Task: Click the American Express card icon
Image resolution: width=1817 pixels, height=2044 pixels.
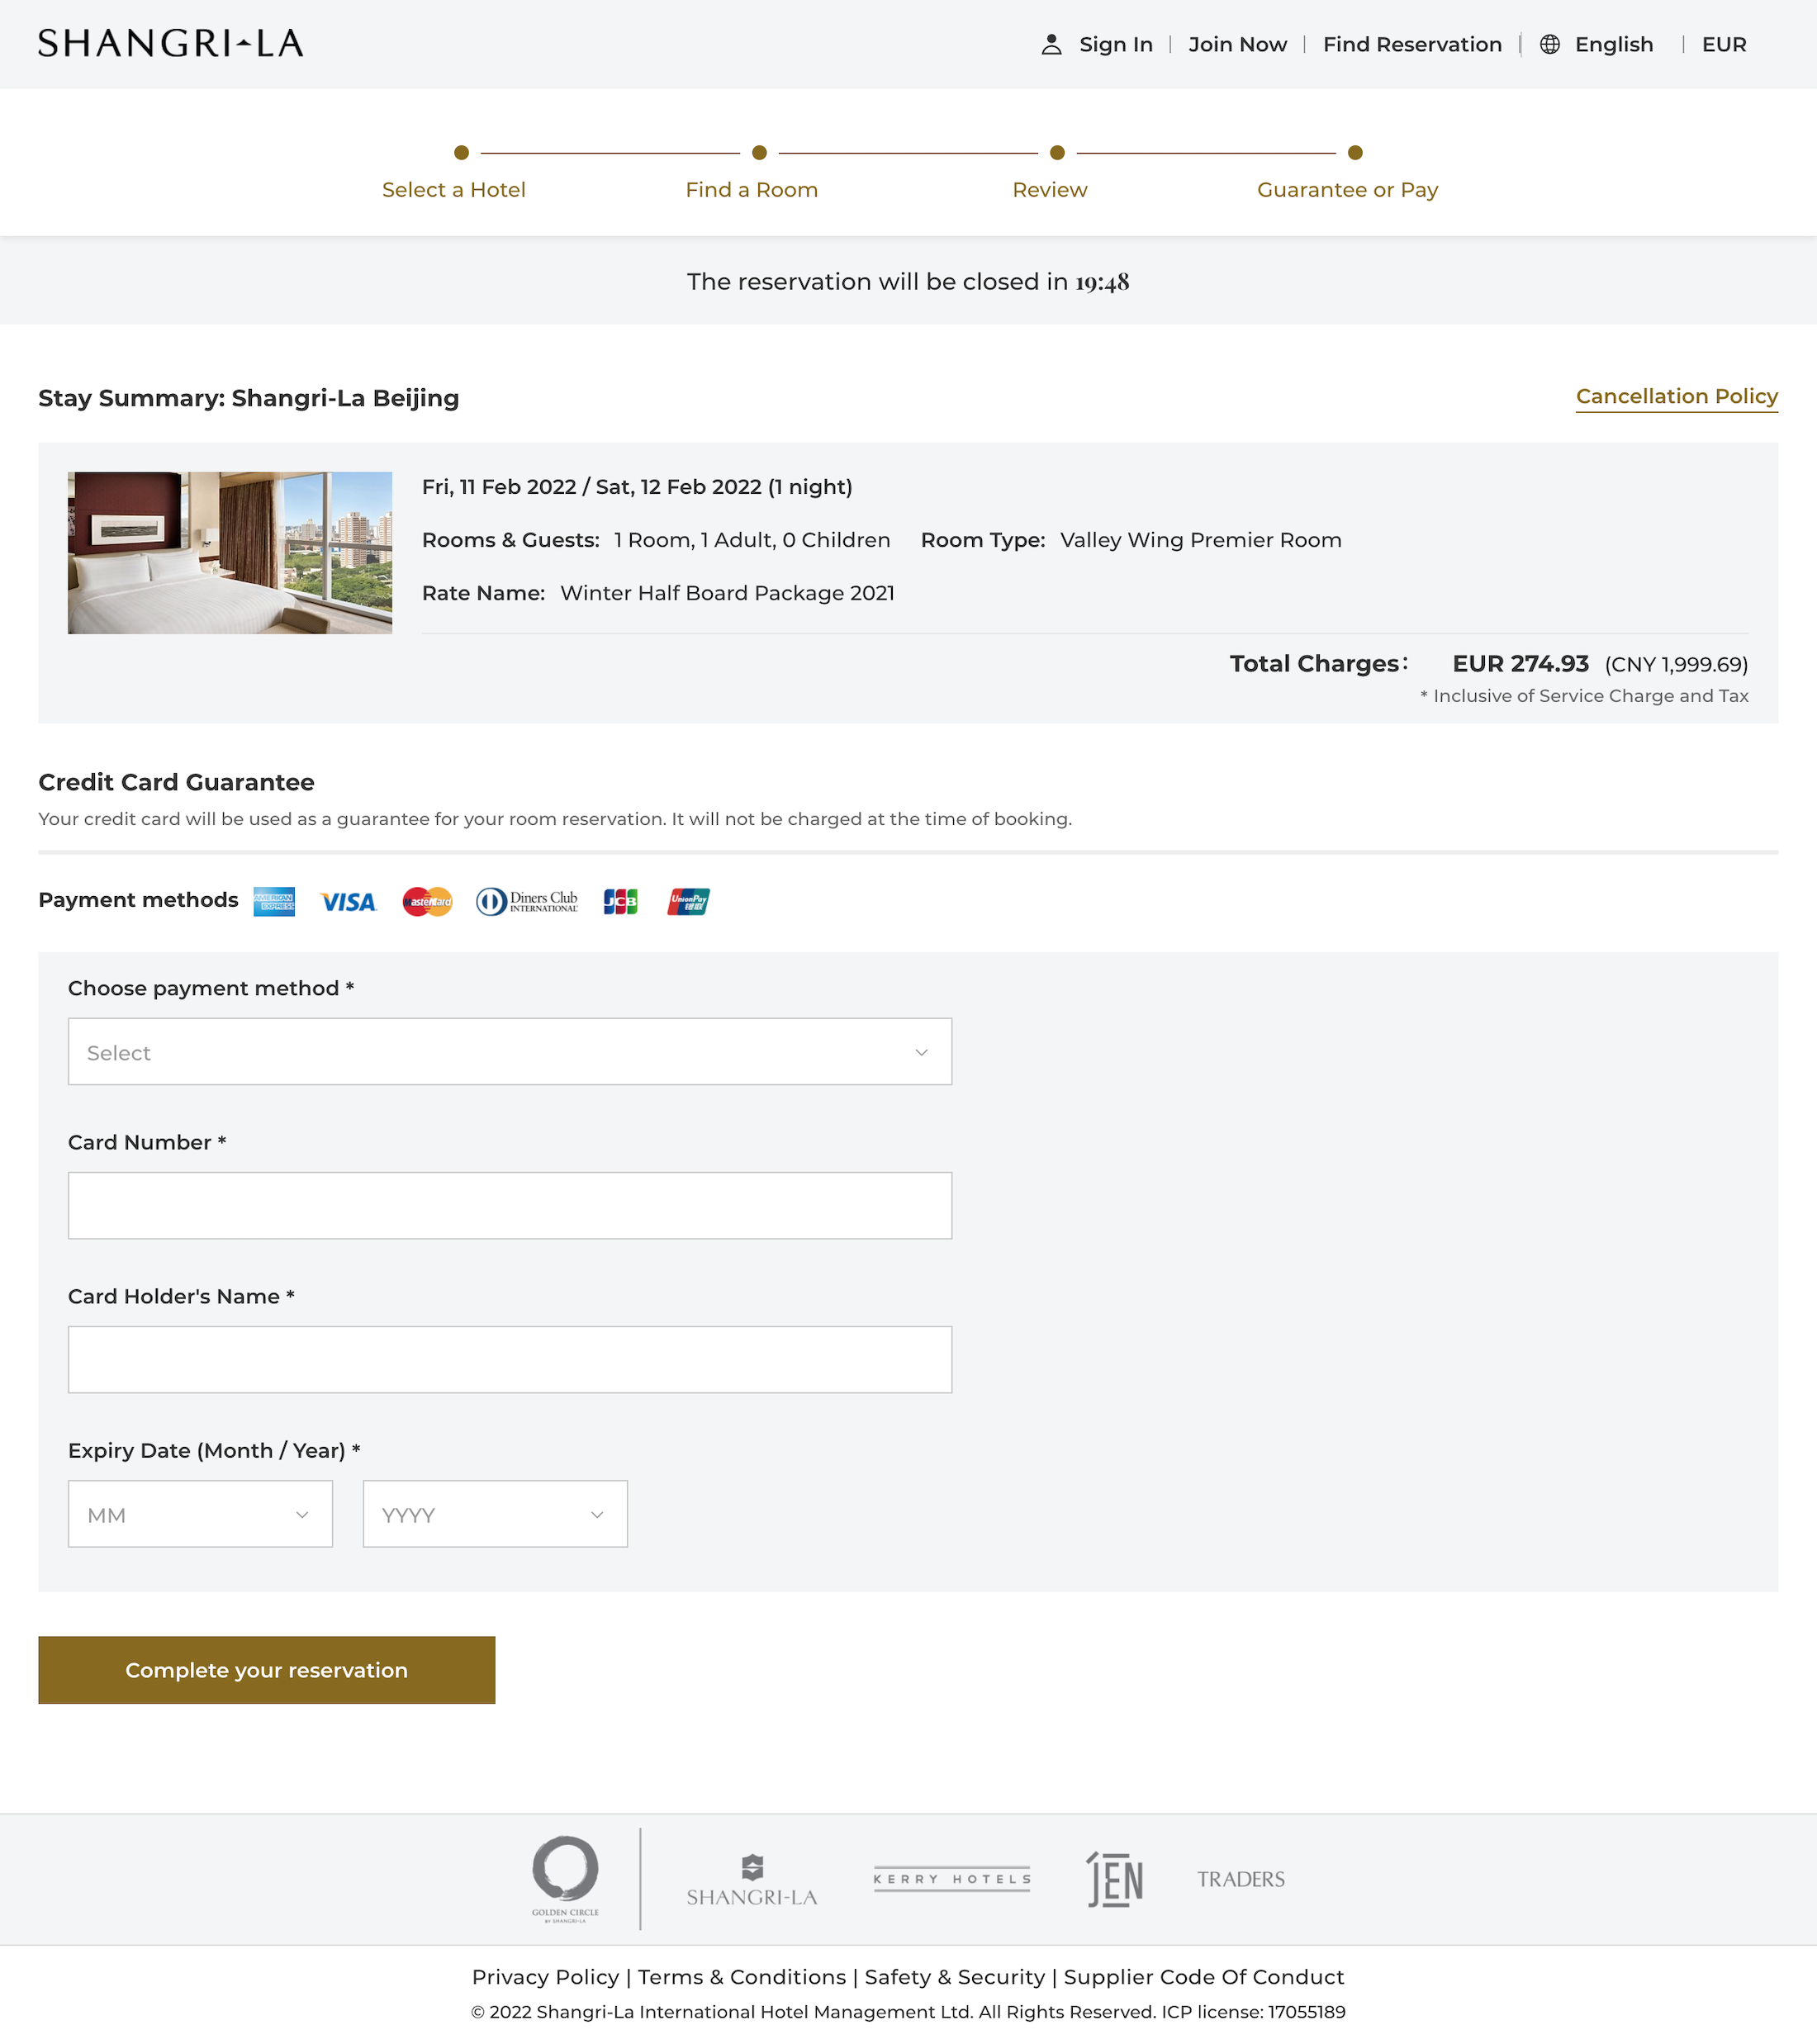Action: pos(274,901)
